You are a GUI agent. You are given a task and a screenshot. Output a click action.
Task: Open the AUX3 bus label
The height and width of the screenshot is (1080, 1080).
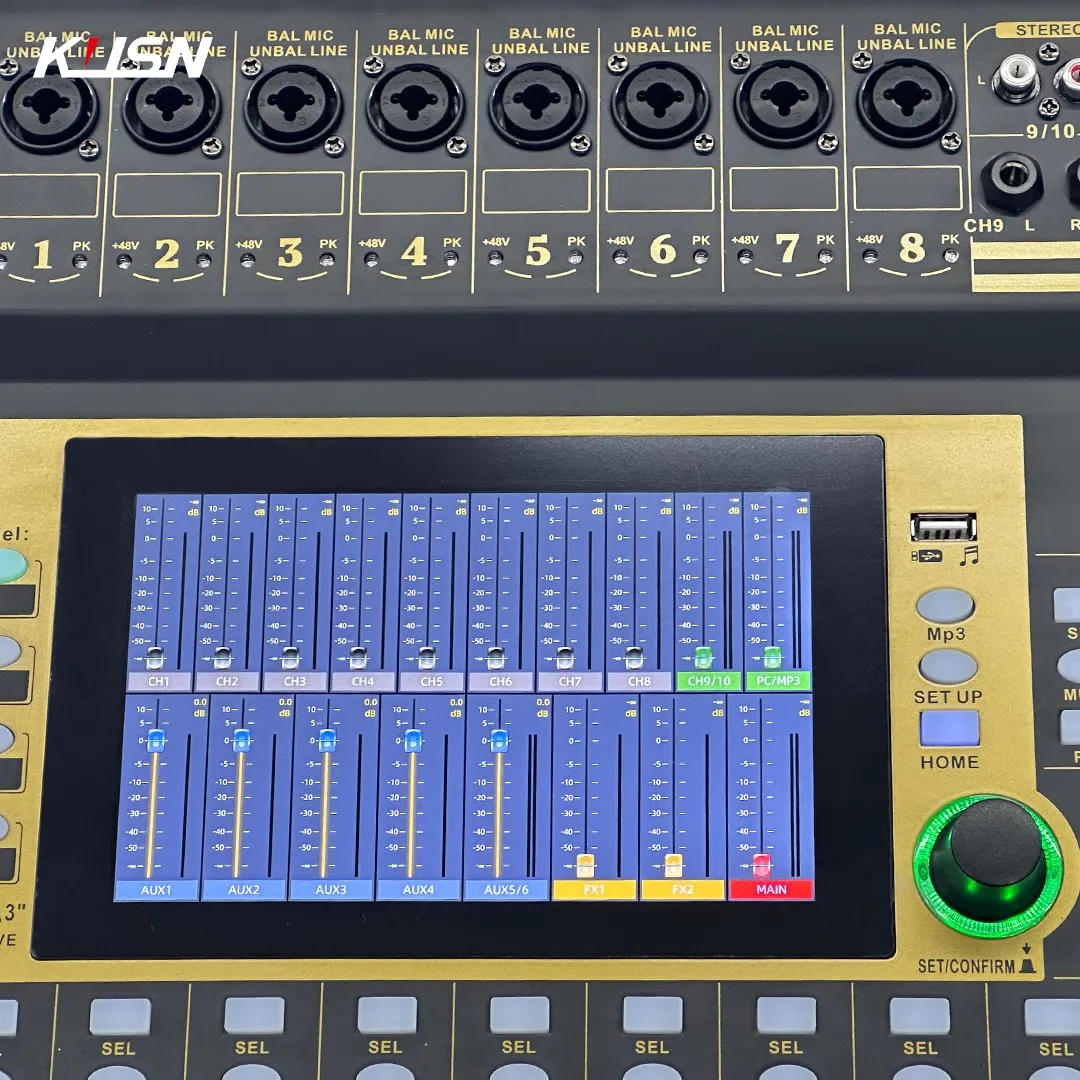click(331, 890)
